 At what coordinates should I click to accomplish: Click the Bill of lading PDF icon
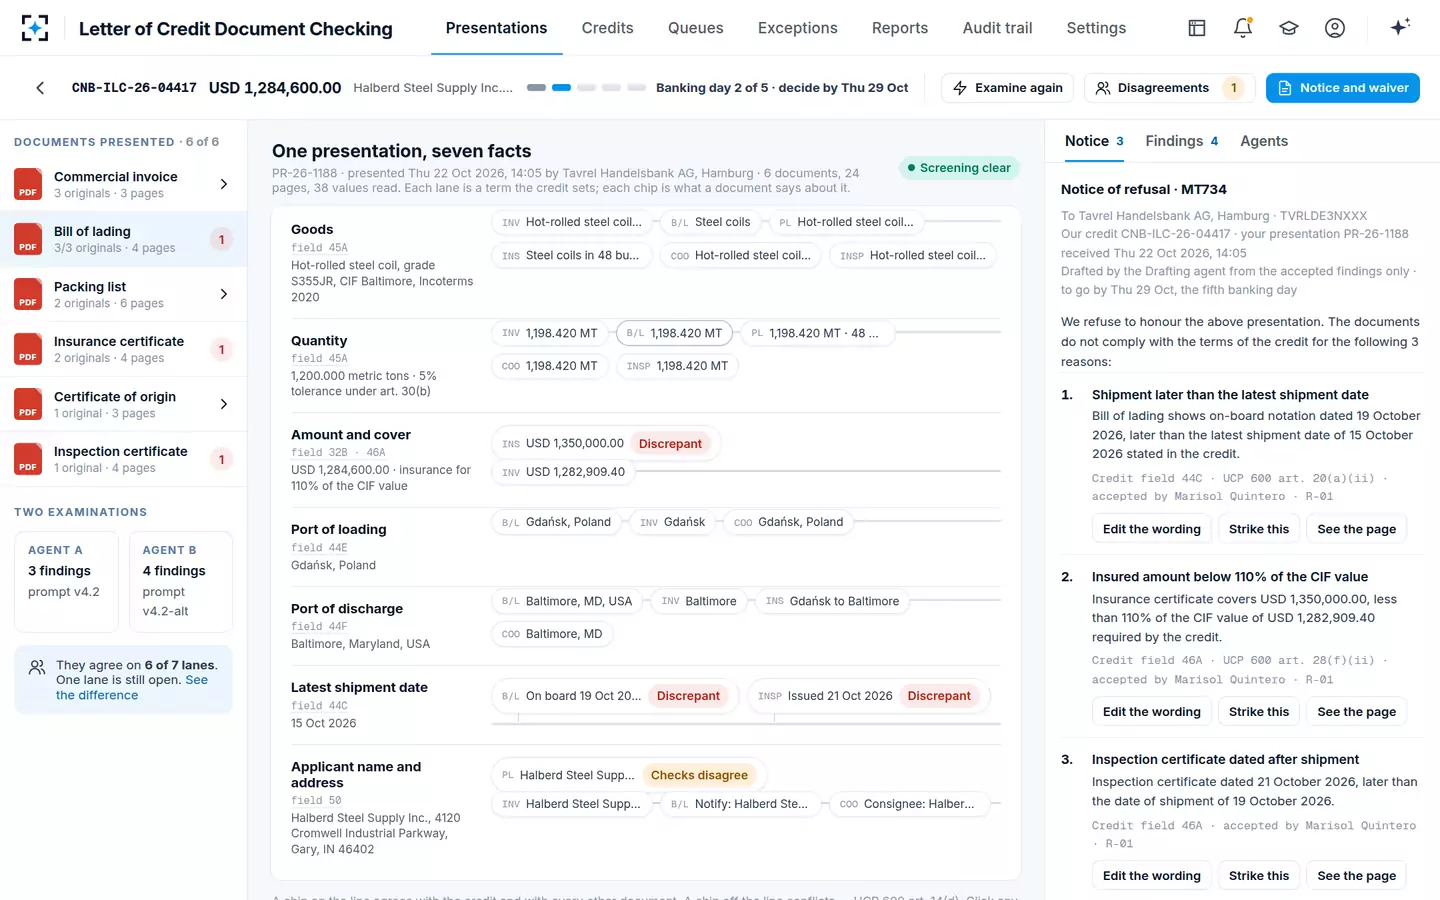coord(28,239)
